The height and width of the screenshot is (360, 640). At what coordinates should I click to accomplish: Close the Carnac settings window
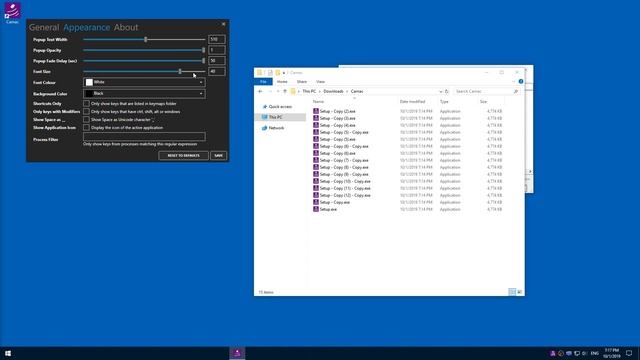[223, 24]
